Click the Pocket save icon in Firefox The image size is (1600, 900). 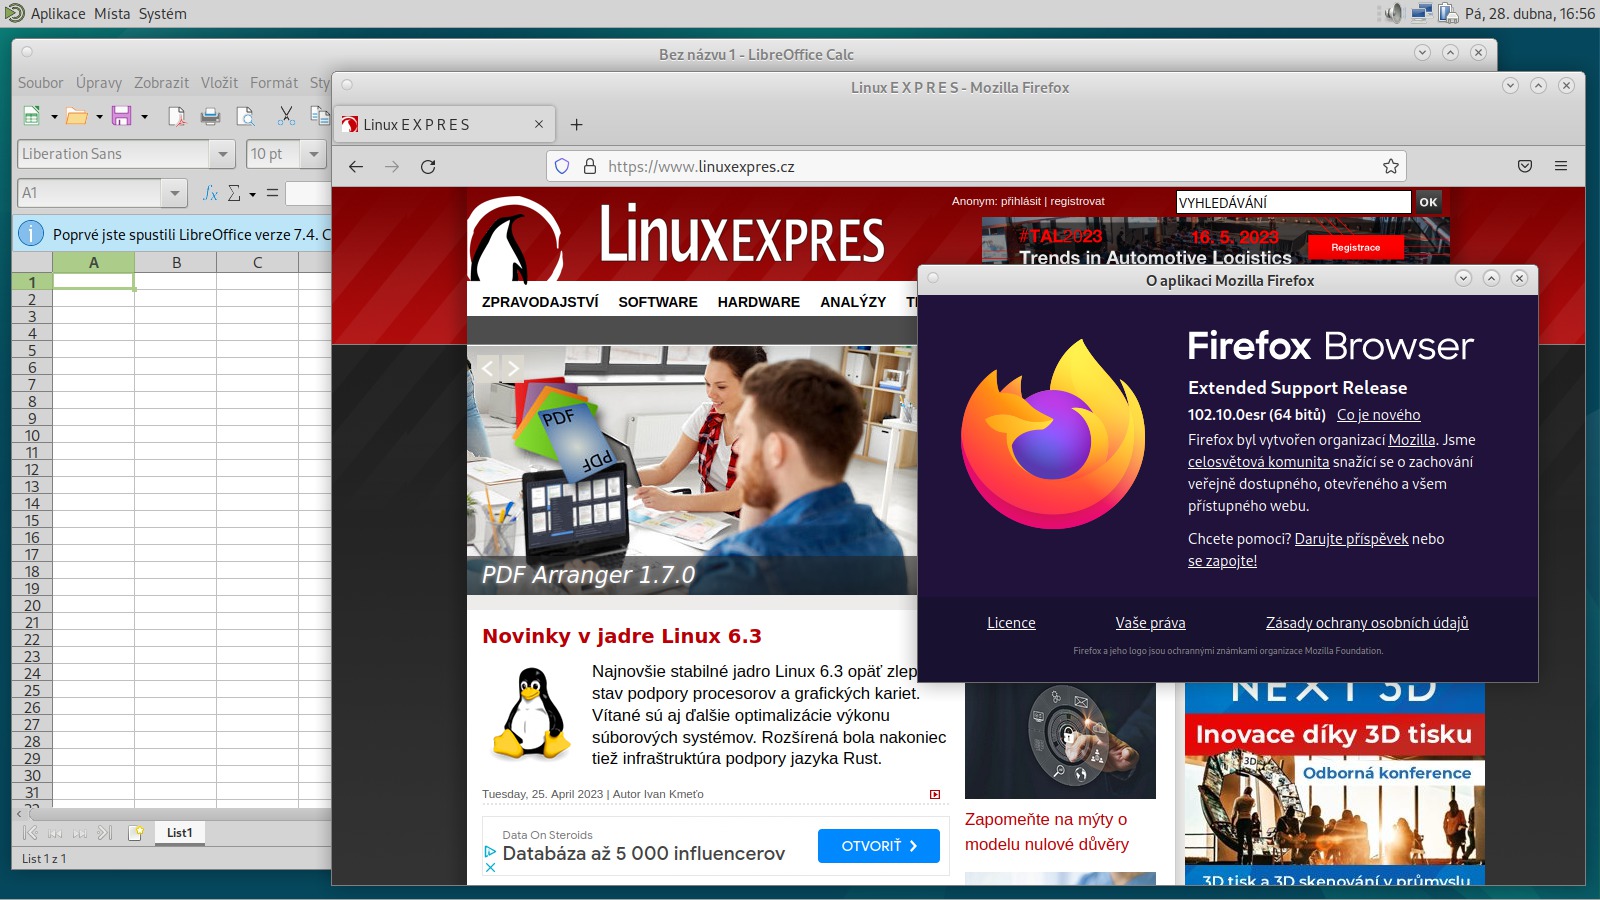[1525, 166]
